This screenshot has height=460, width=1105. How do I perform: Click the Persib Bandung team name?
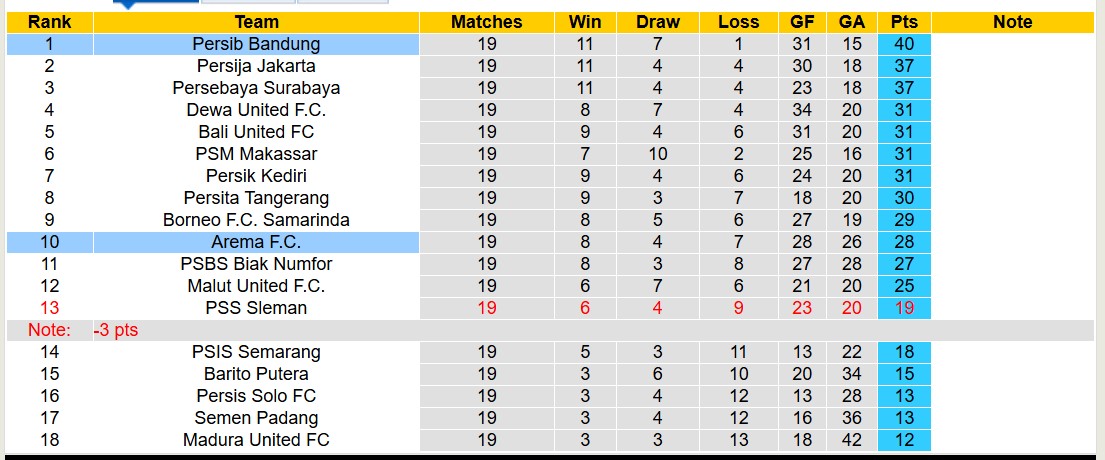256,44
